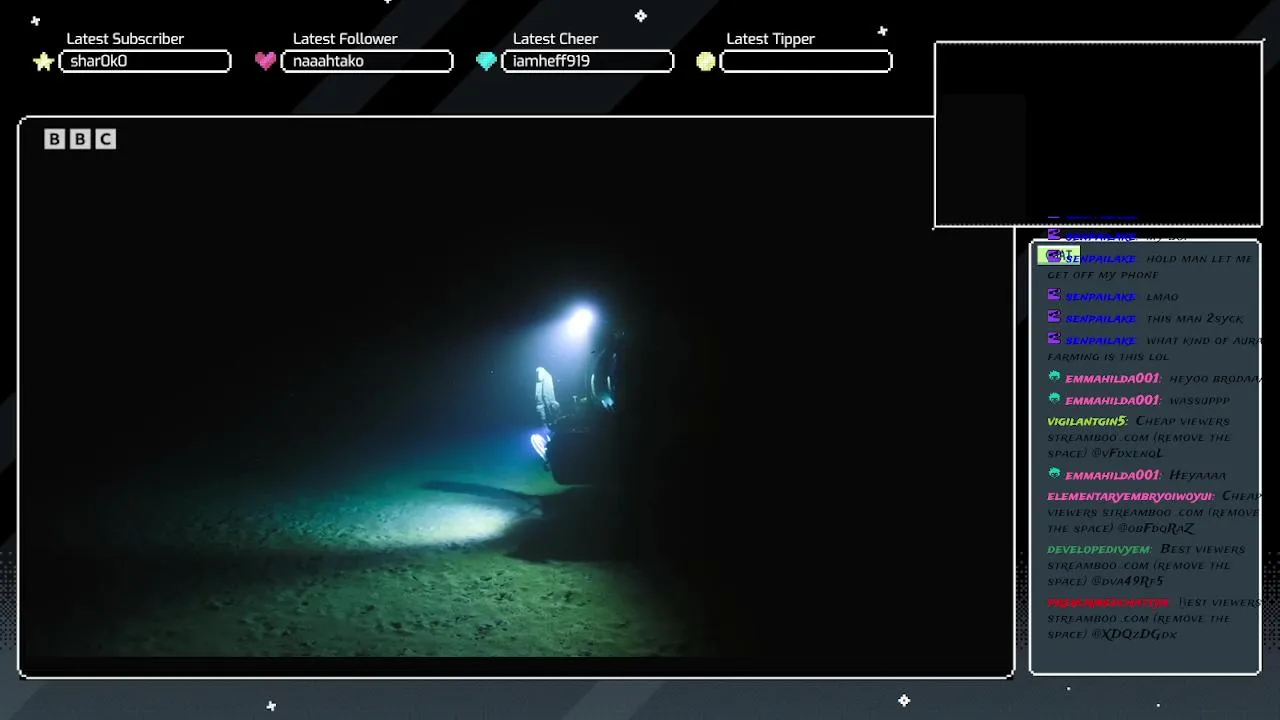
Task: Click the 'Latest Cheer' label
Action: (x=555, y=39)
